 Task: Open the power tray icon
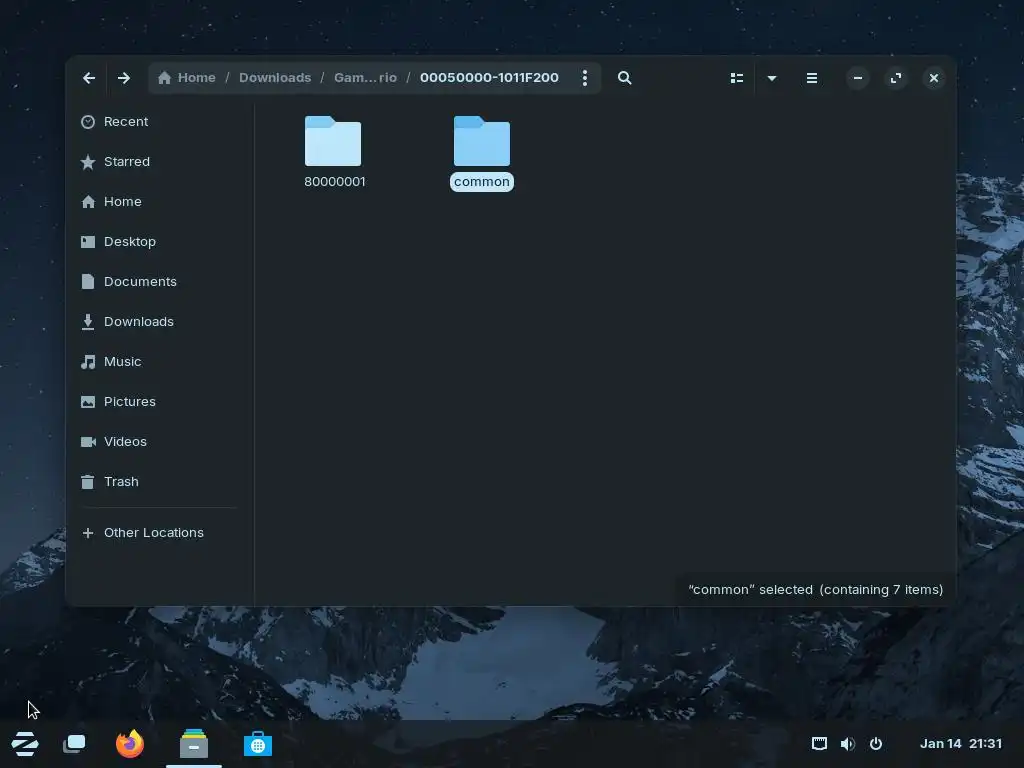coord(876,744)
